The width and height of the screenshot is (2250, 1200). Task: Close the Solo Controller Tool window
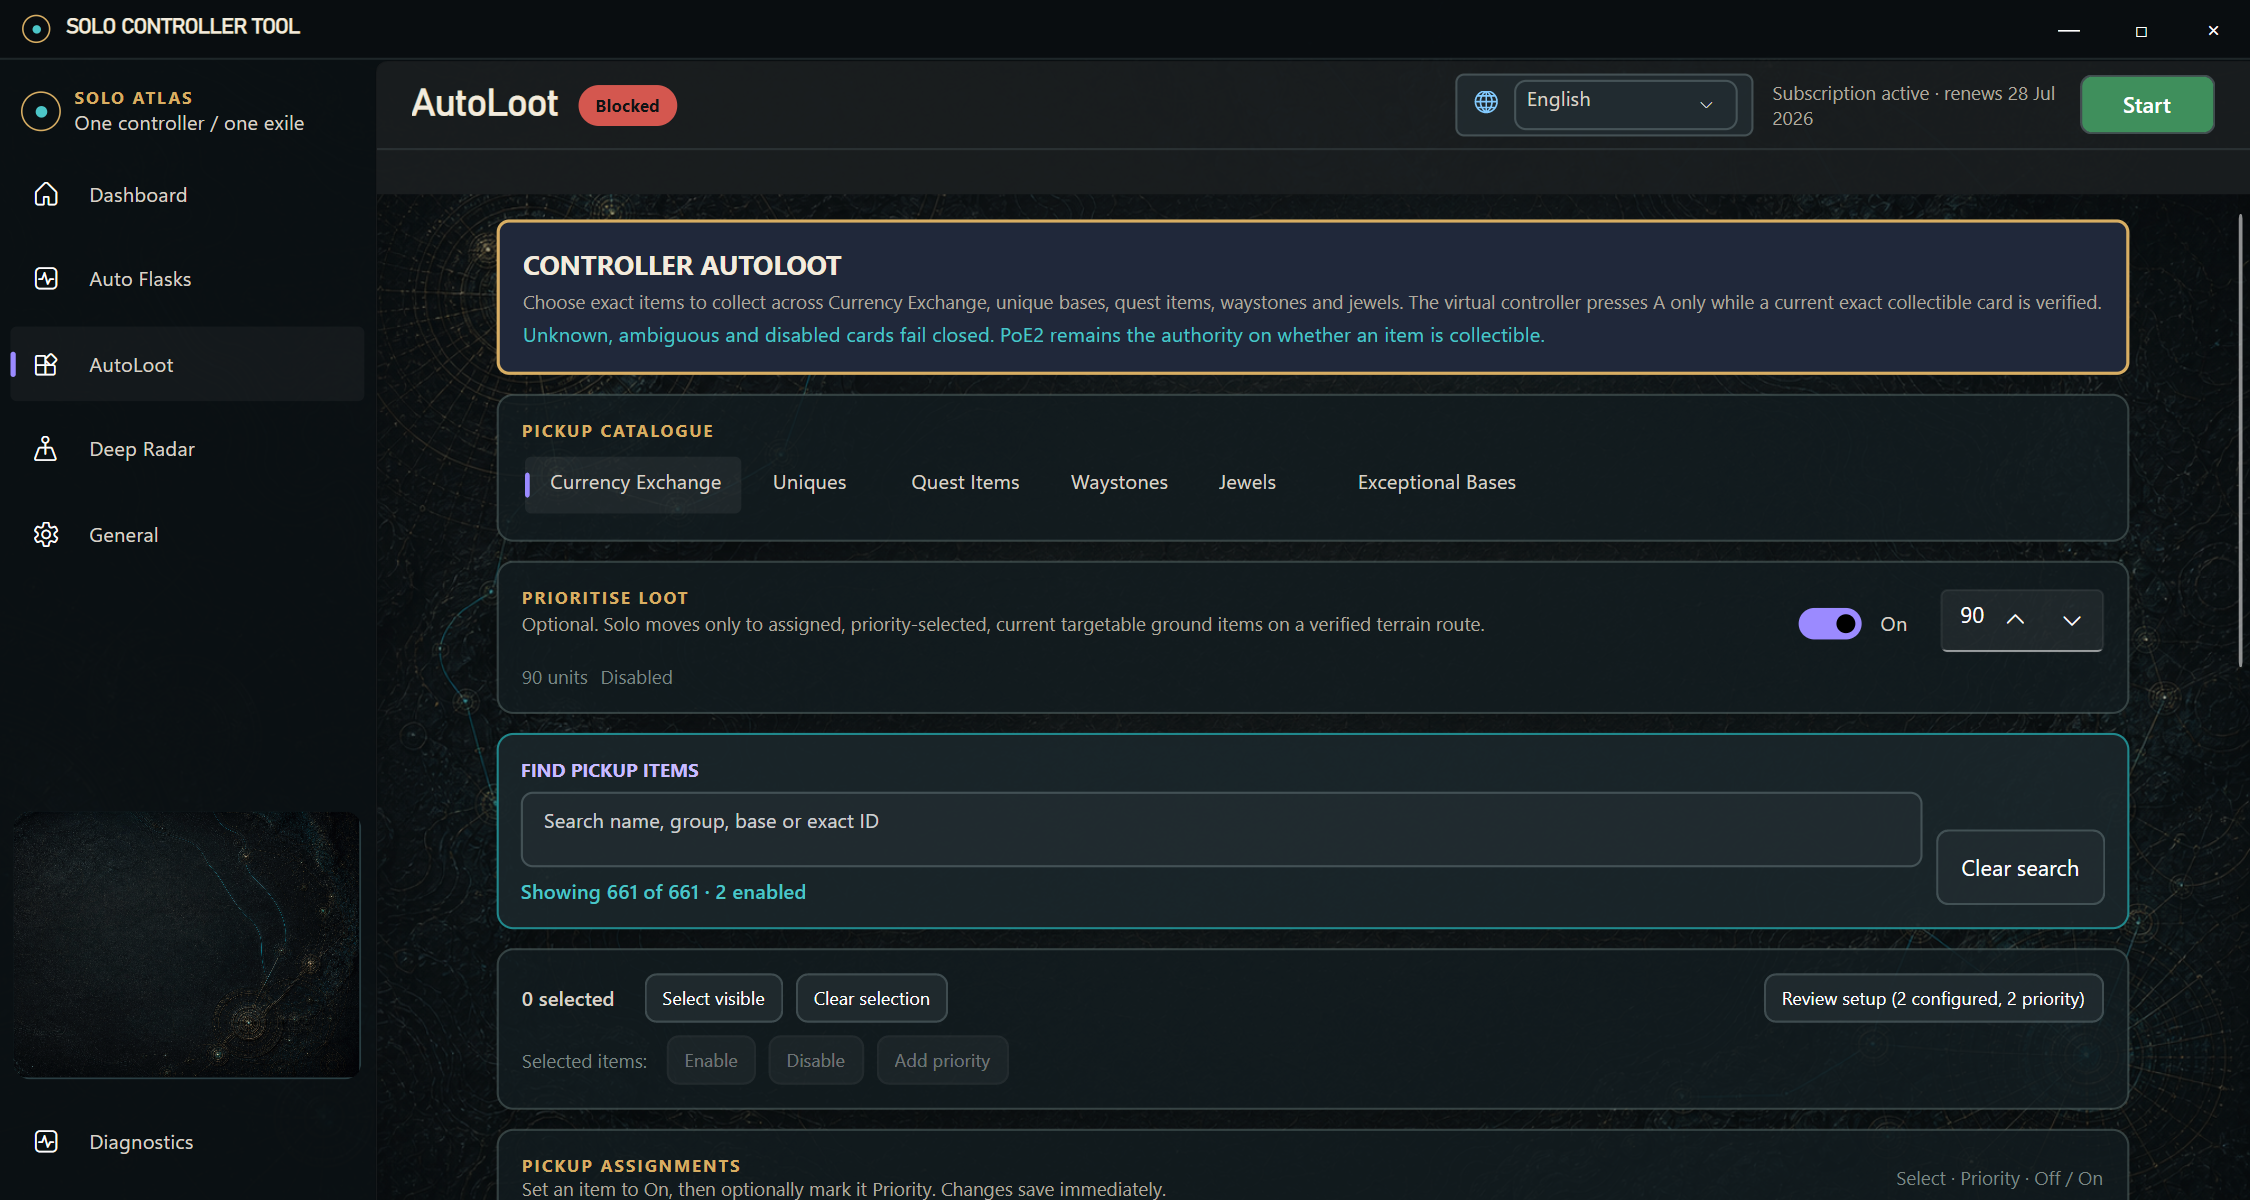pos(2213,30)
